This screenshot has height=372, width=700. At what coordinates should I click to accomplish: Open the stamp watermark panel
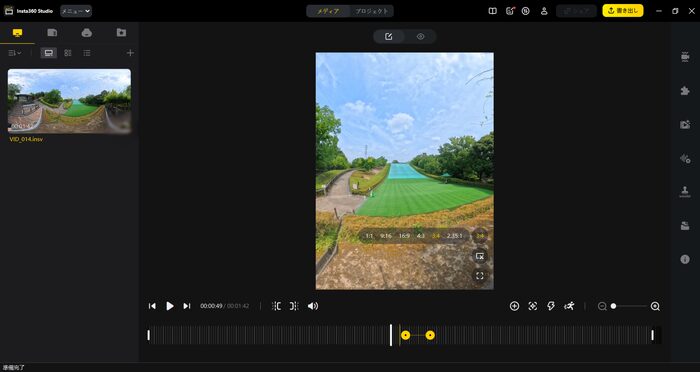685,192
